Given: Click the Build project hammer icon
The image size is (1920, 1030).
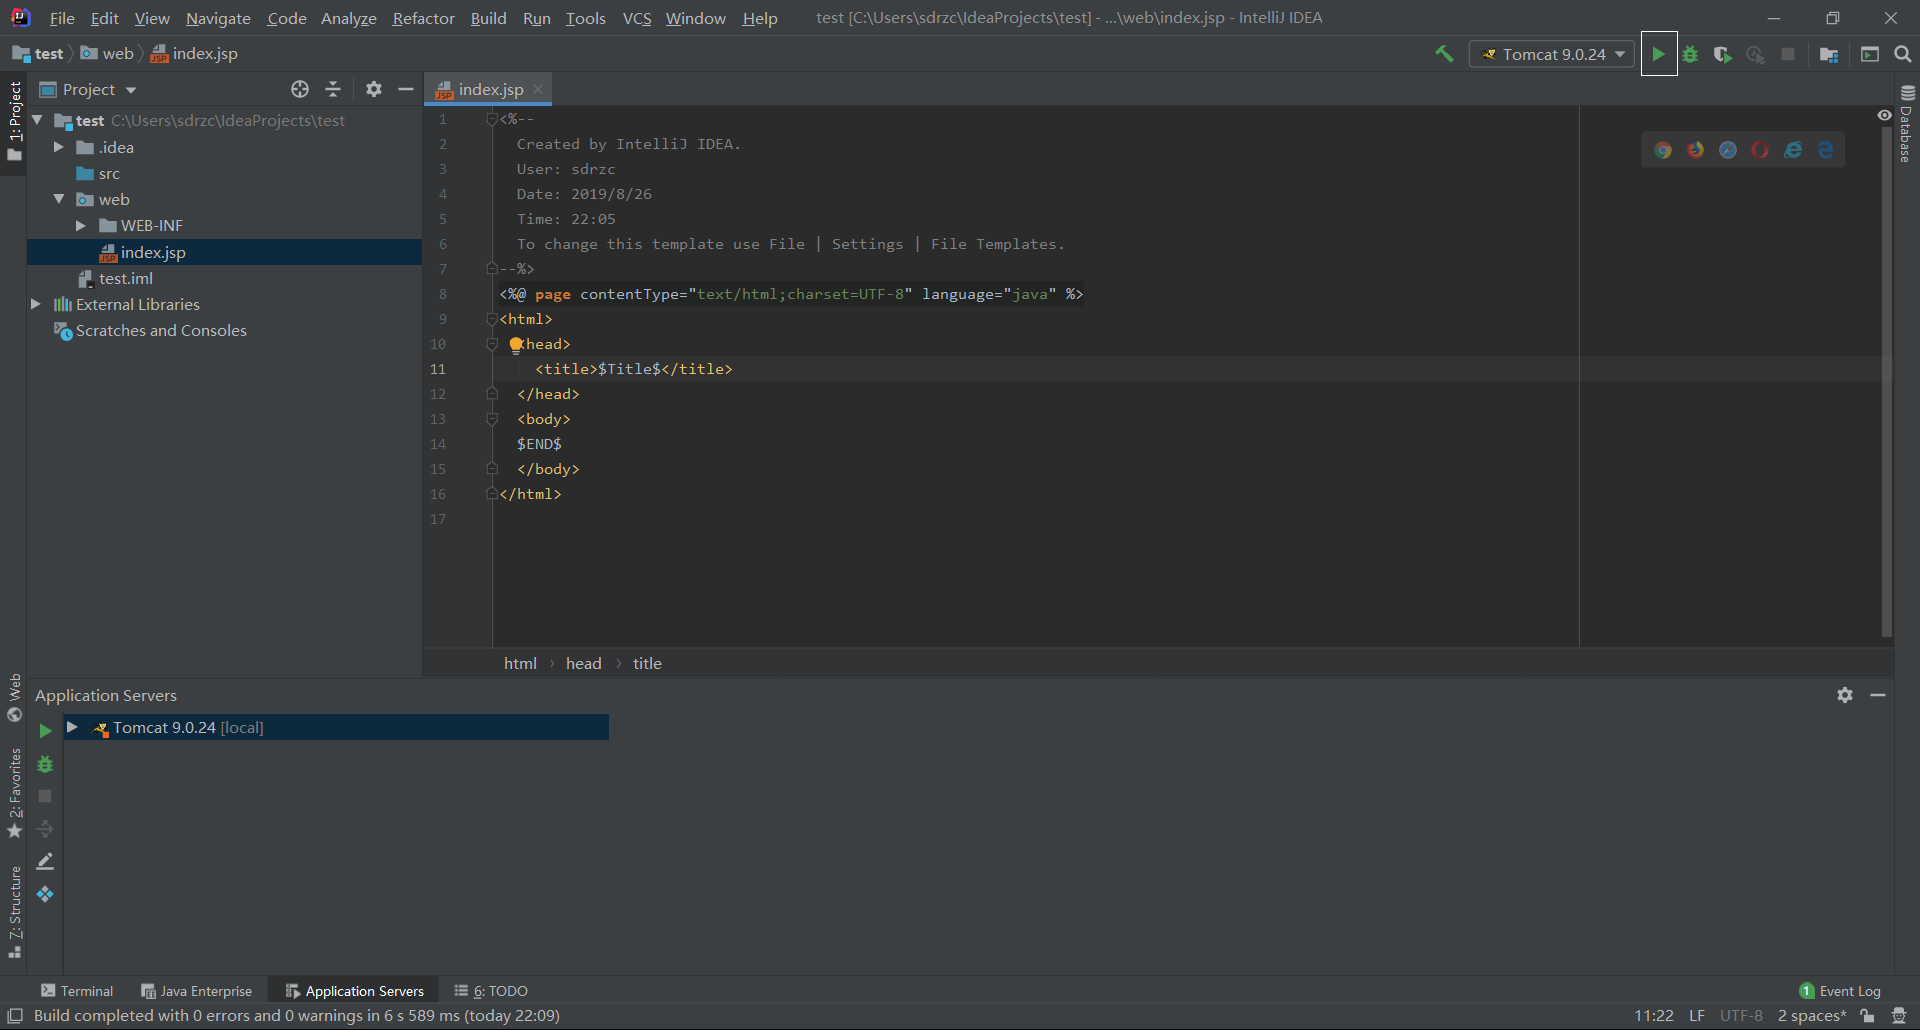Looking at the screenshot, I should (1444, 54).
